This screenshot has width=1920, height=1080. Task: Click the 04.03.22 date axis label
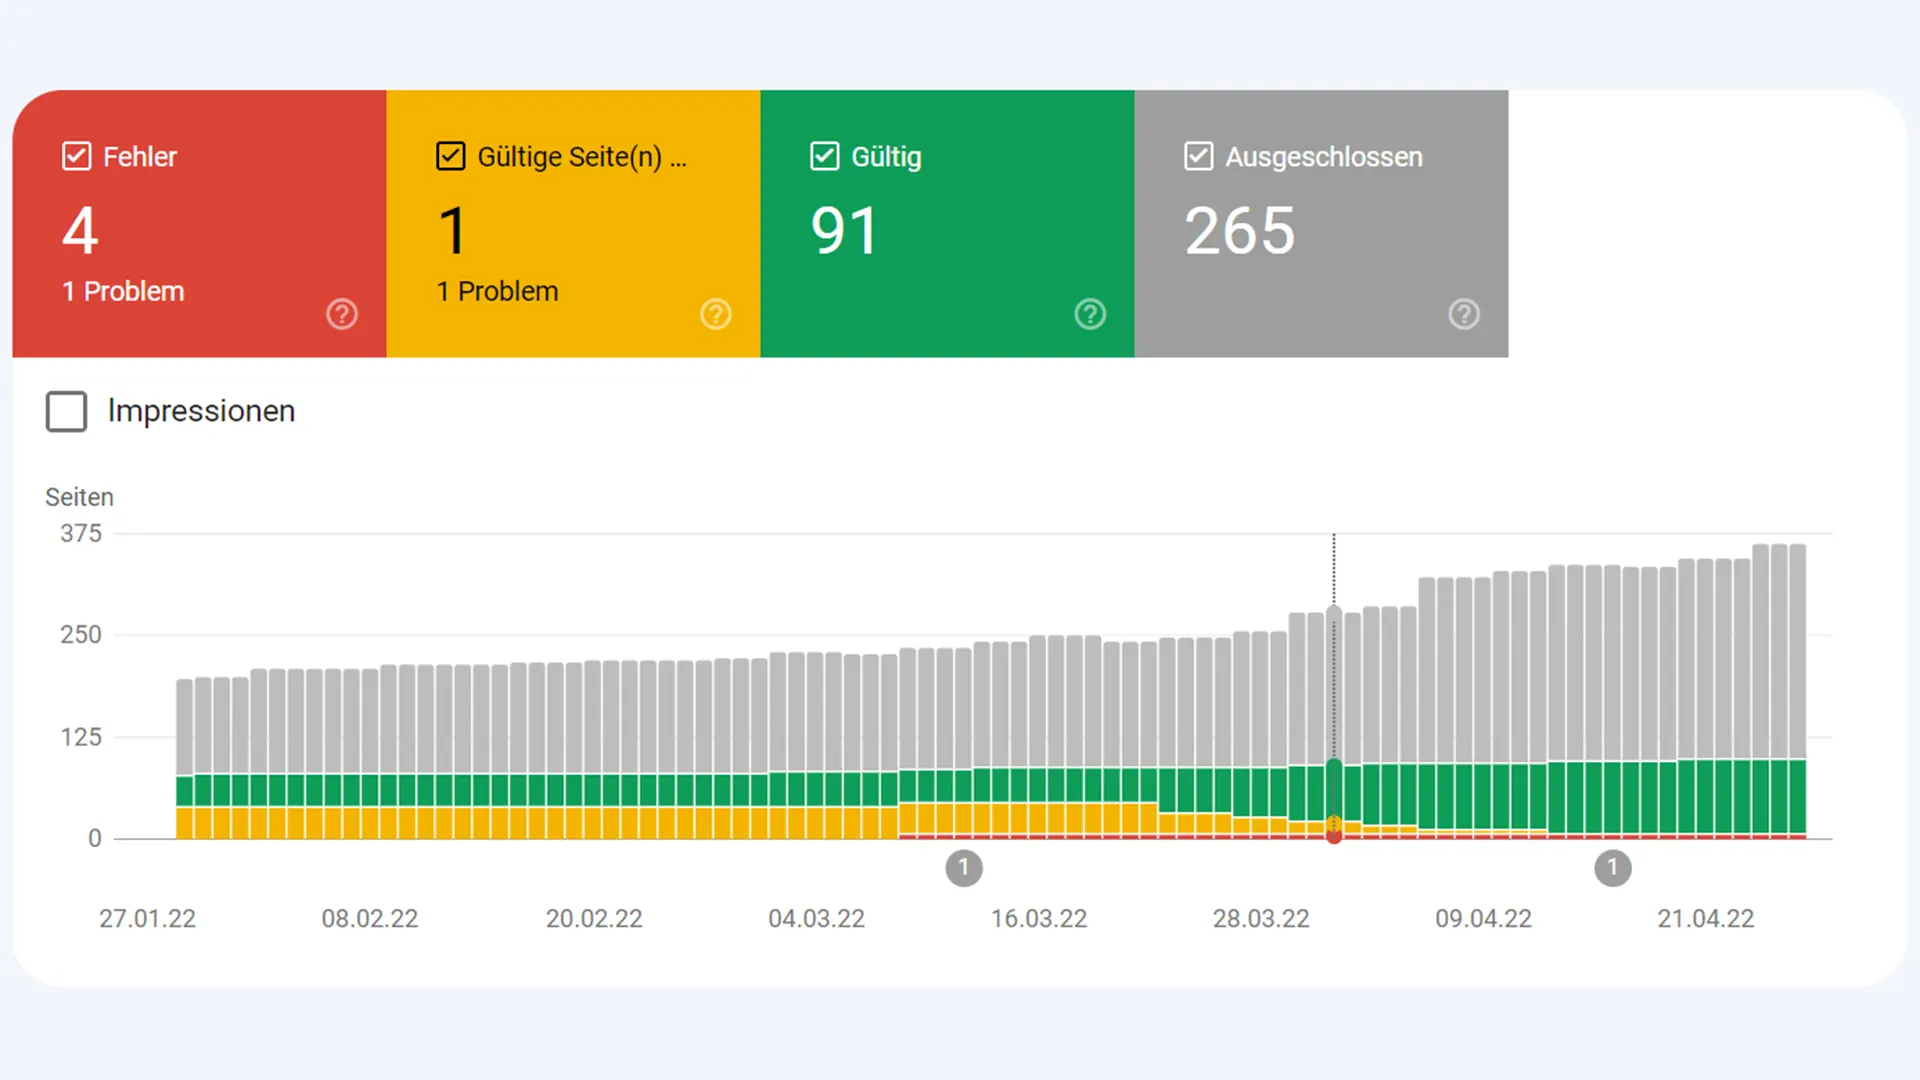click(x=816, y=918)
